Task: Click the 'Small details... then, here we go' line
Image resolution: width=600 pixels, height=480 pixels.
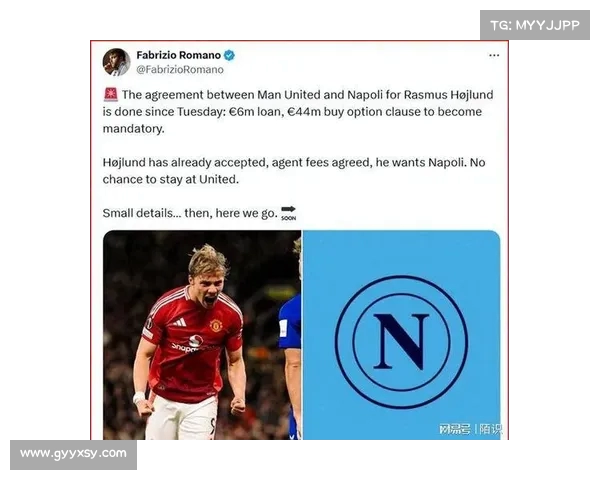Action: click(190, 213)
